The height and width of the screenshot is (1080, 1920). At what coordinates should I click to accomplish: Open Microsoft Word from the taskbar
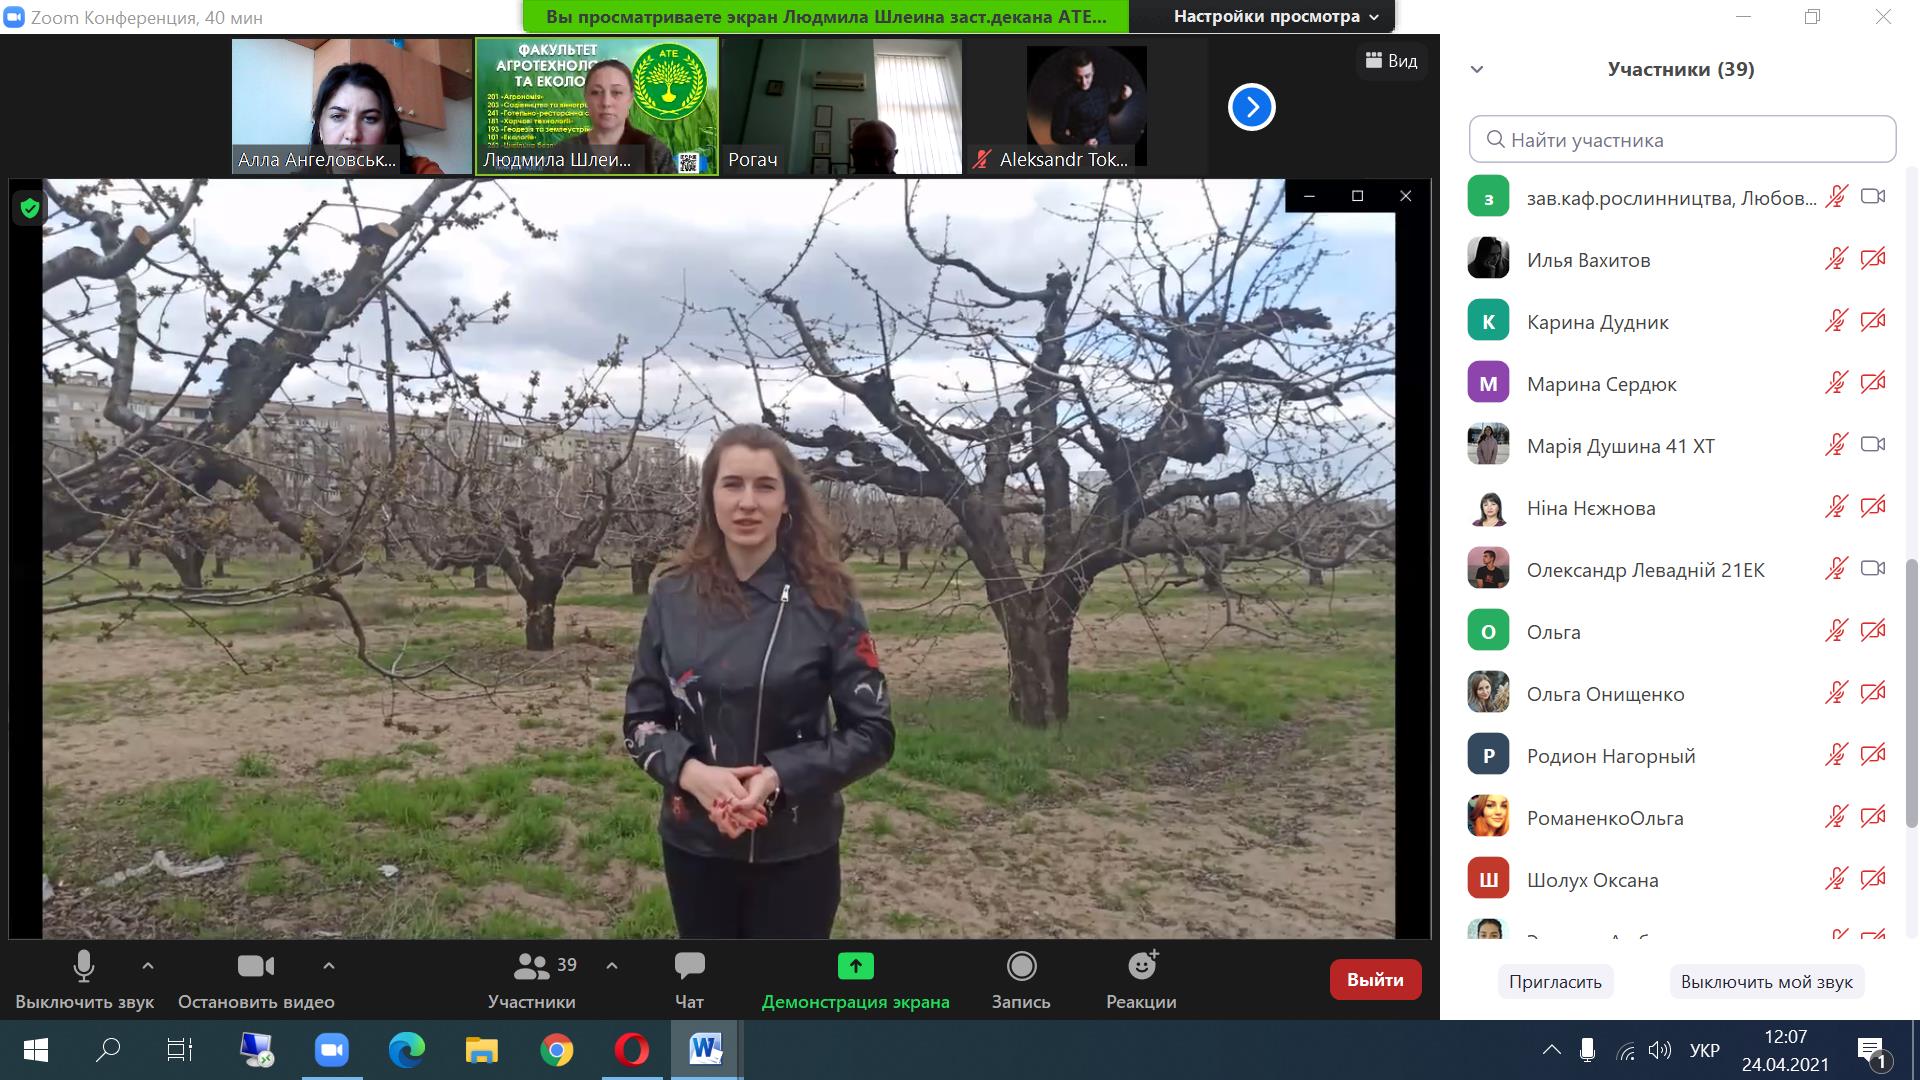(705, 1050)
